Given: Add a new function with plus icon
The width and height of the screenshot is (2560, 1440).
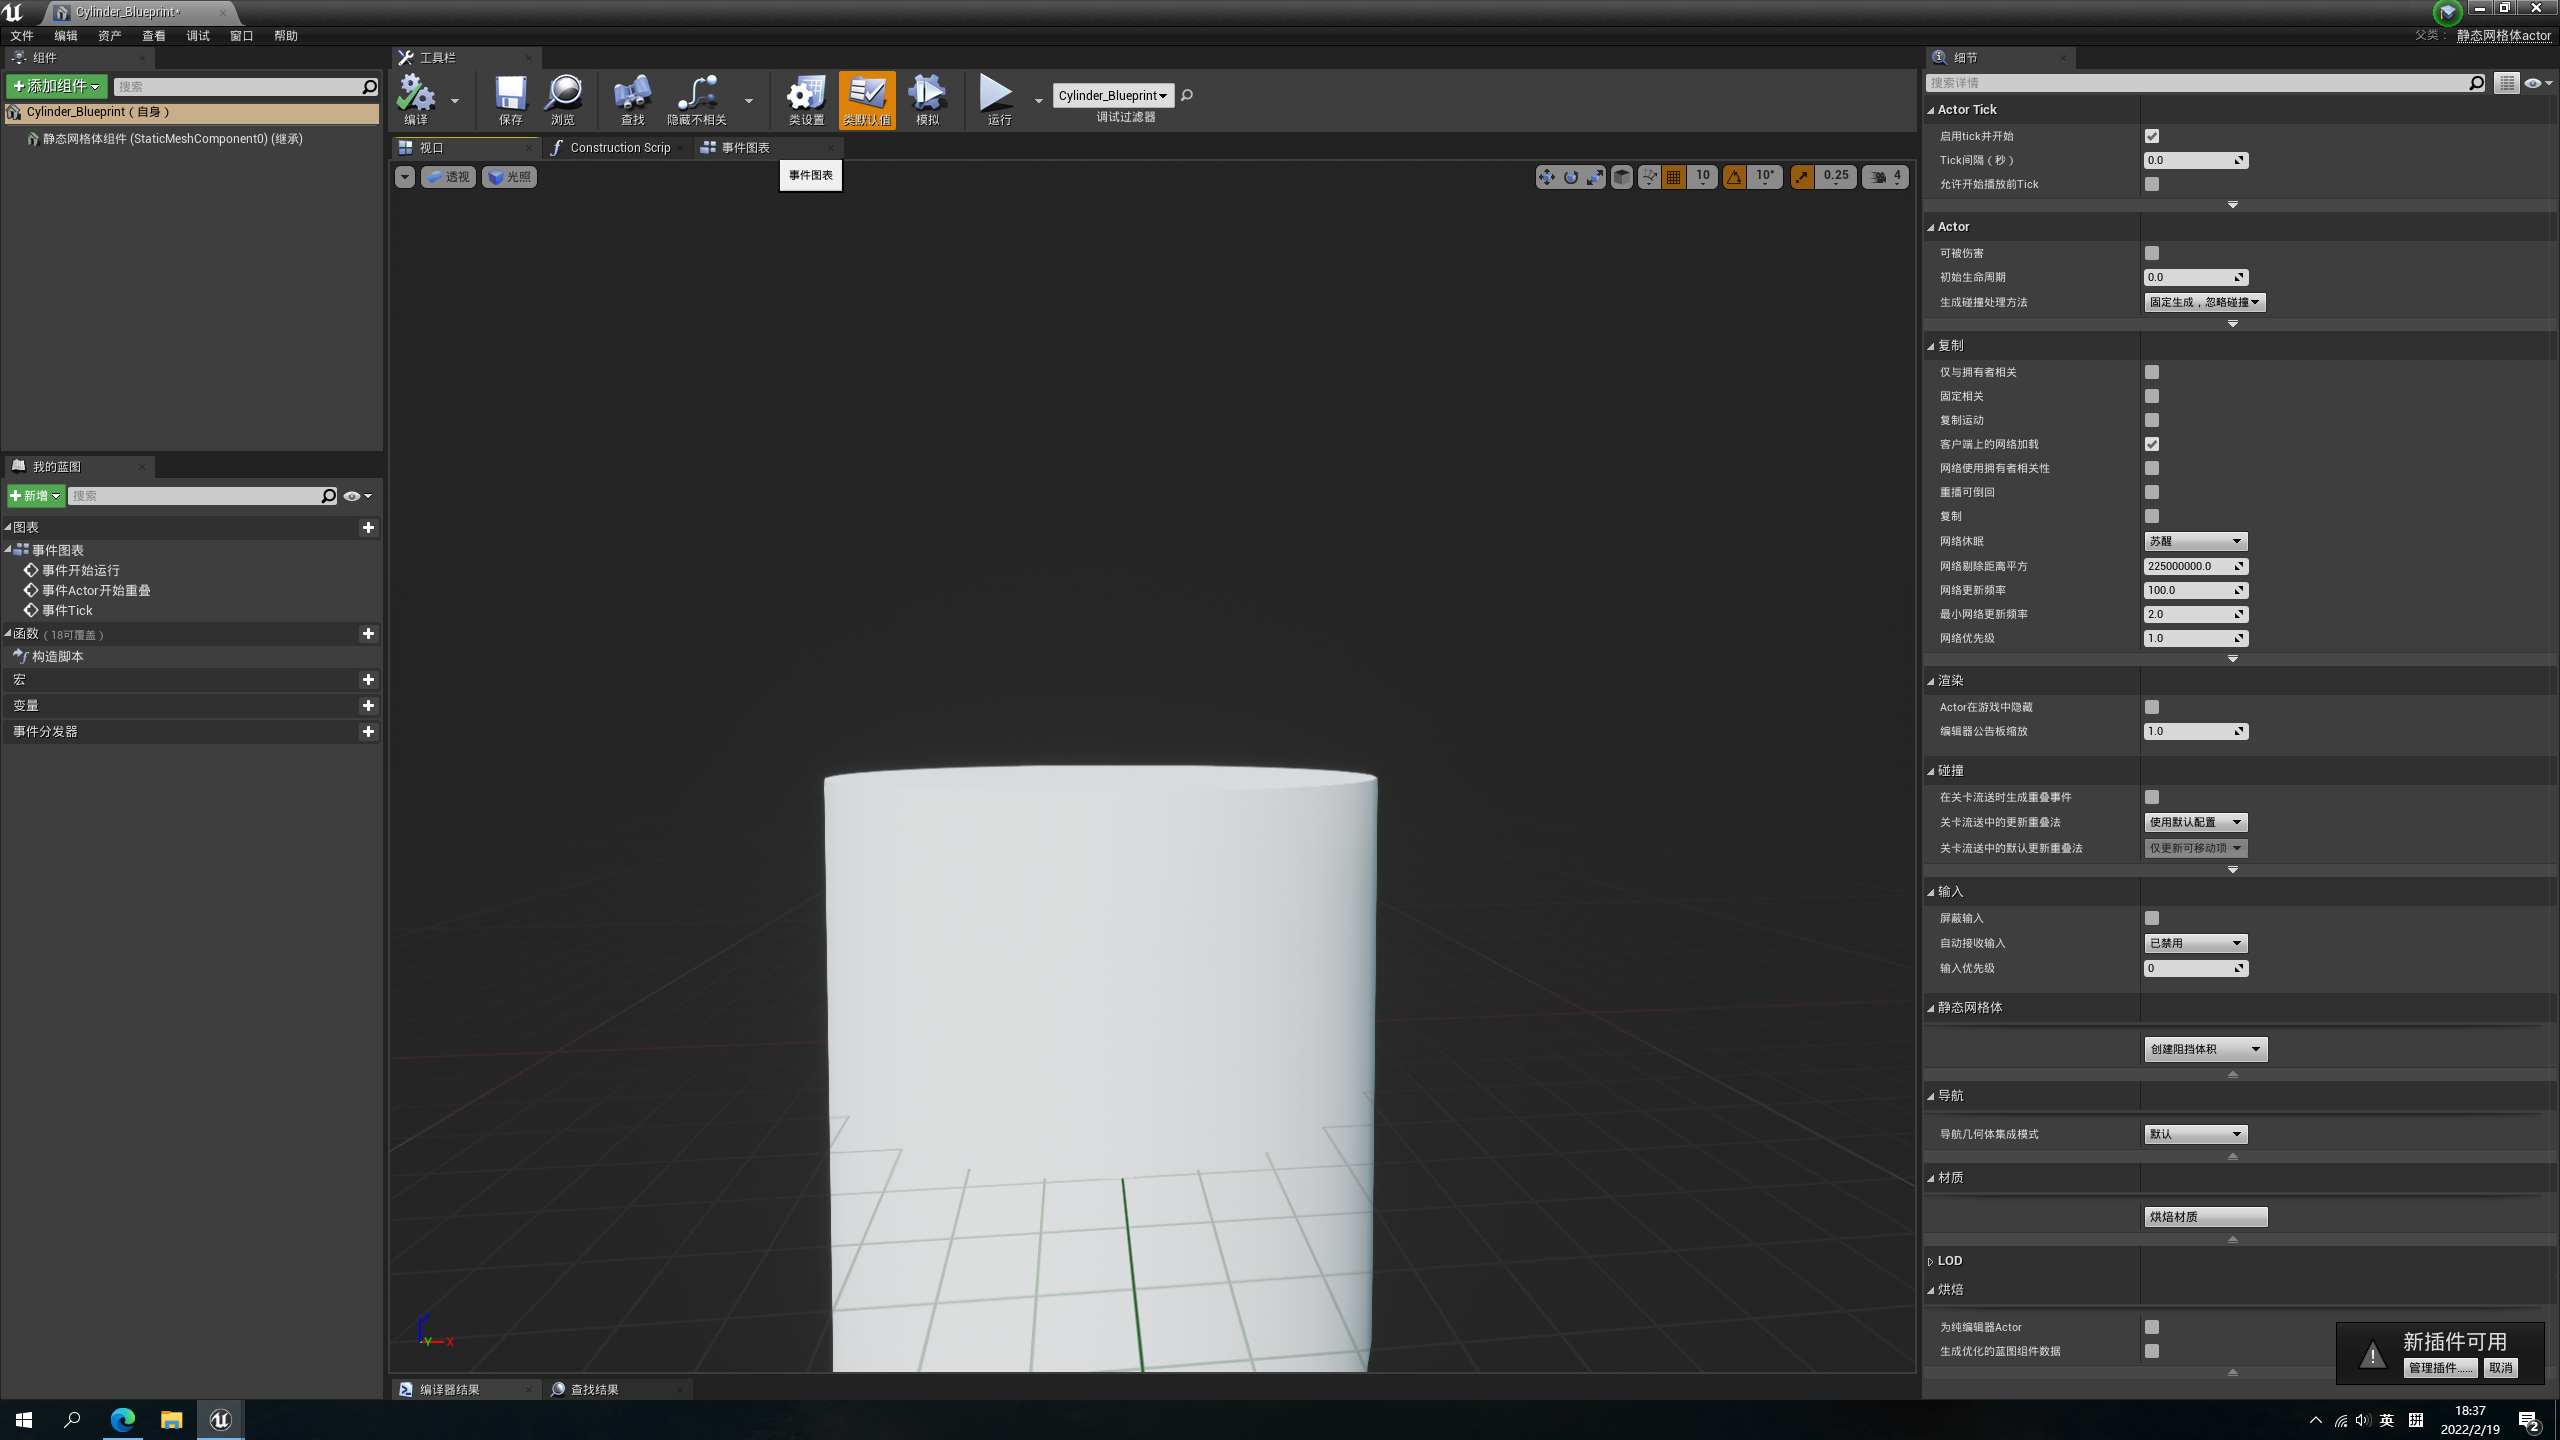Looking at the screenshot, I should click(x=368, y=634).
